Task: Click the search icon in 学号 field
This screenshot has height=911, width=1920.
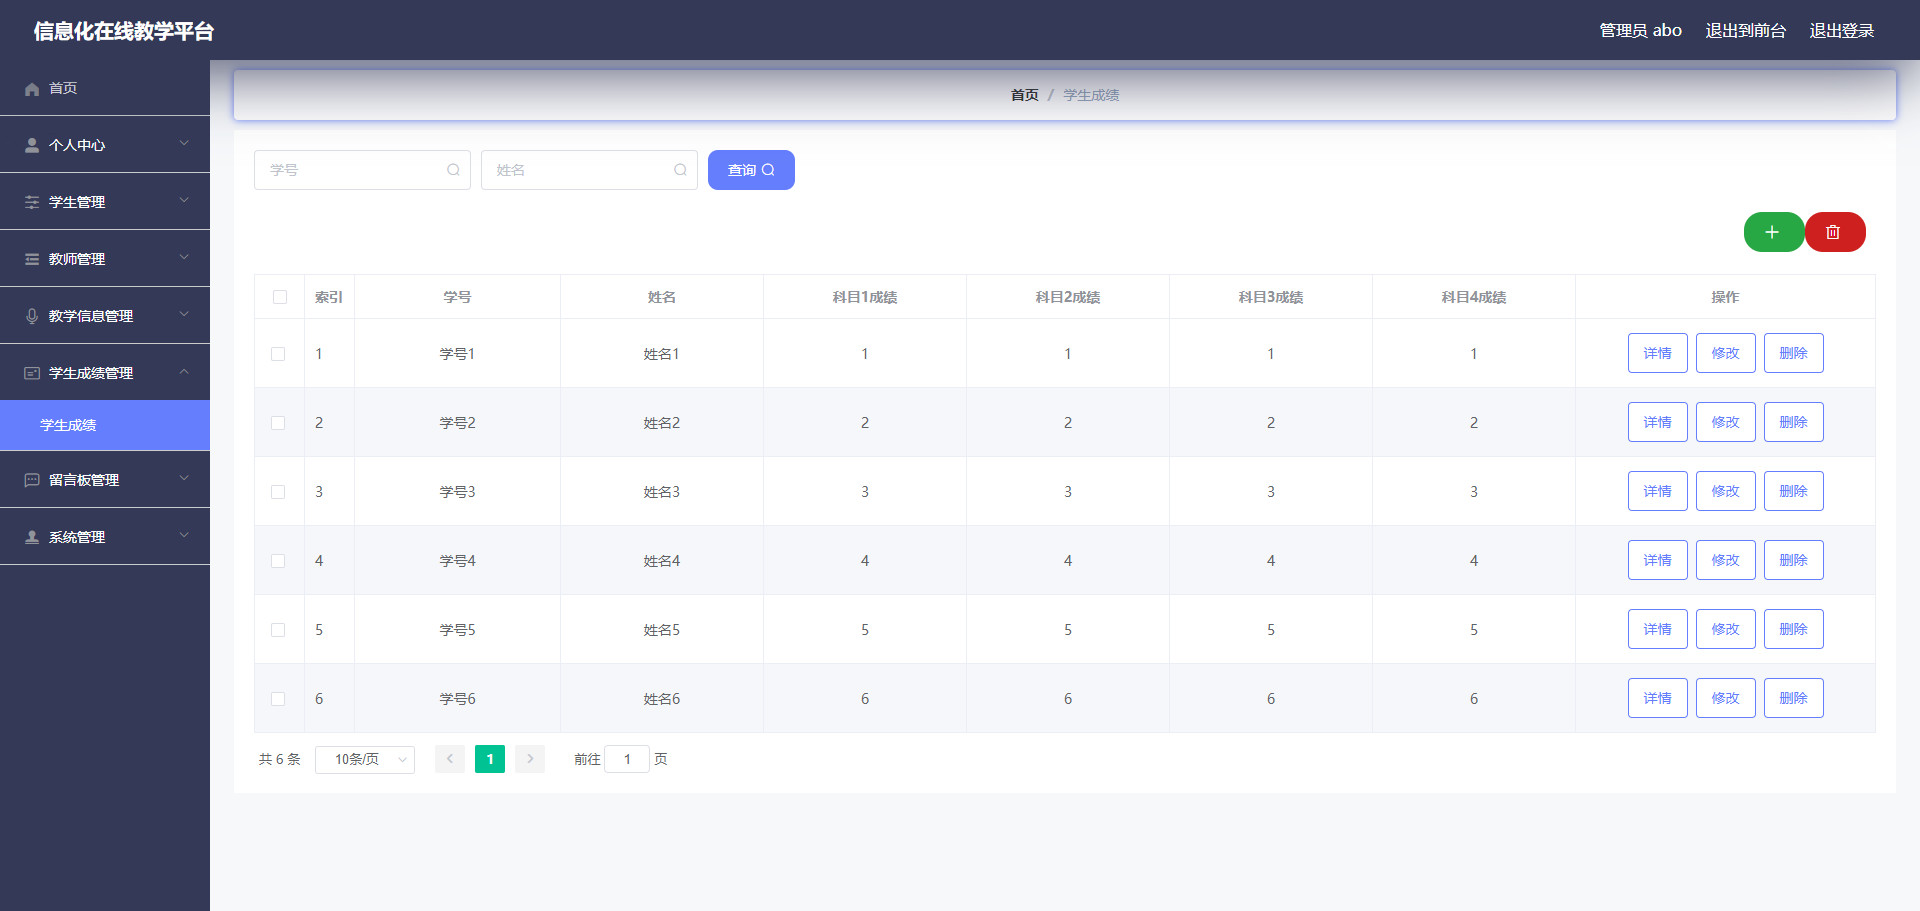Action: [453, 170]
